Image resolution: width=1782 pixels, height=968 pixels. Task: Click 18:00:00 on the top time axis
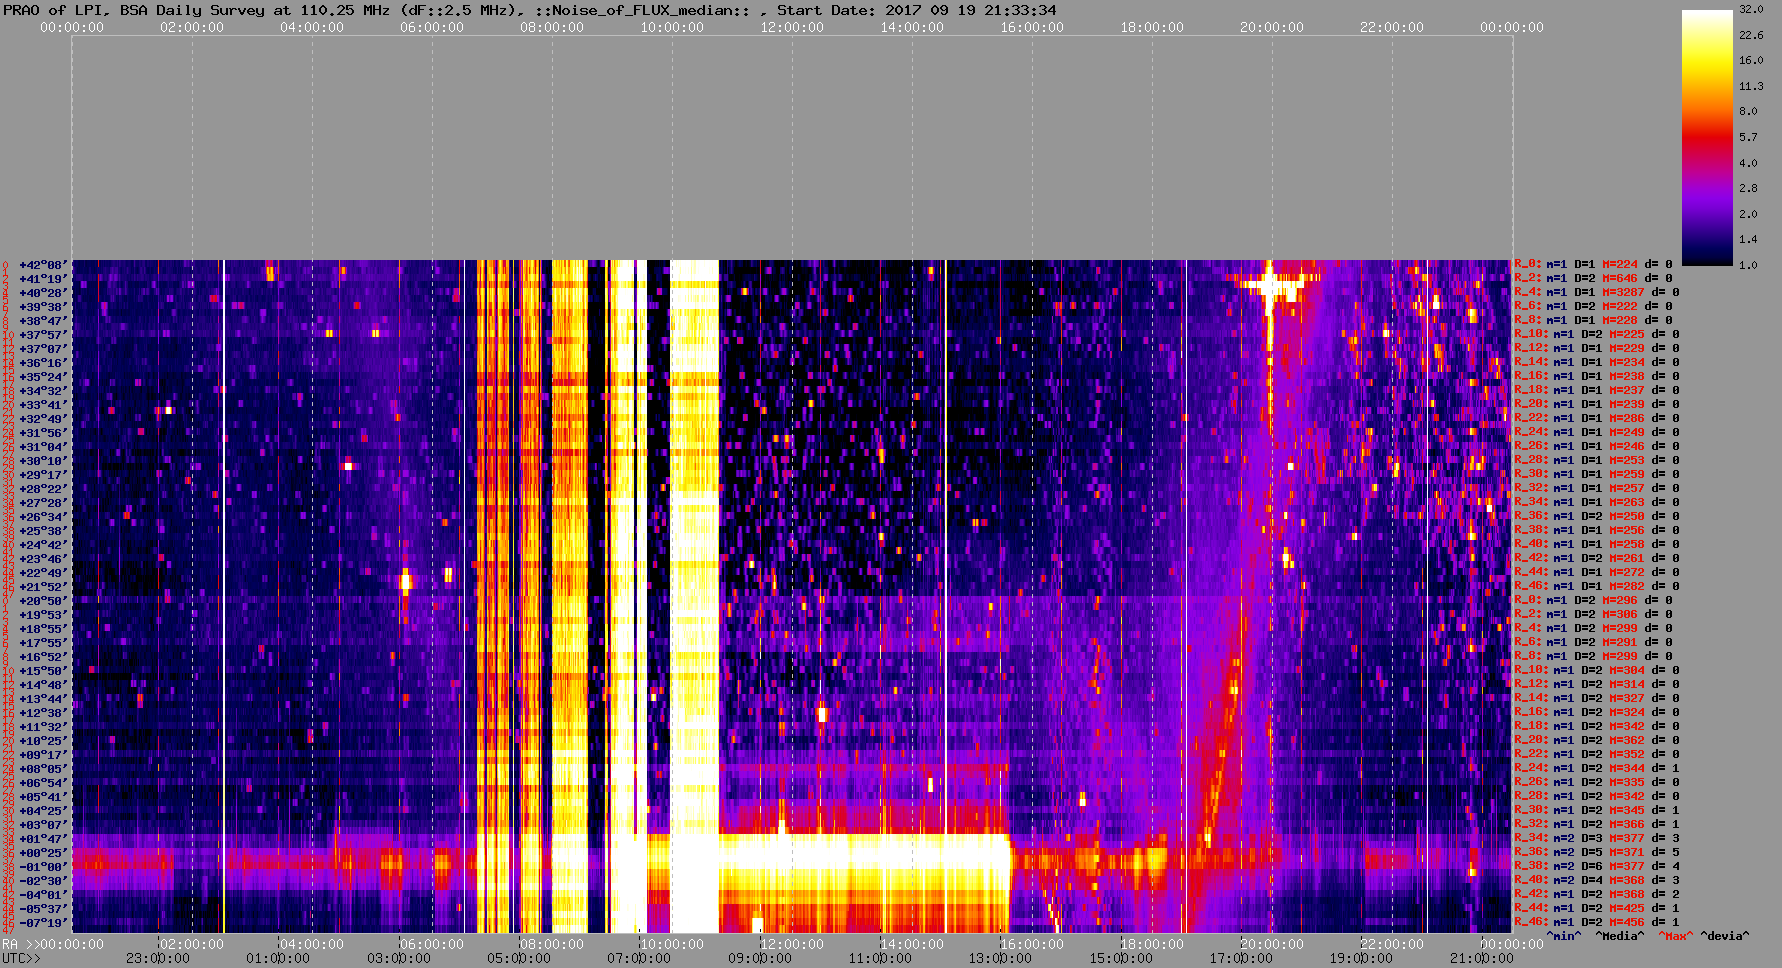(1152, 28)
